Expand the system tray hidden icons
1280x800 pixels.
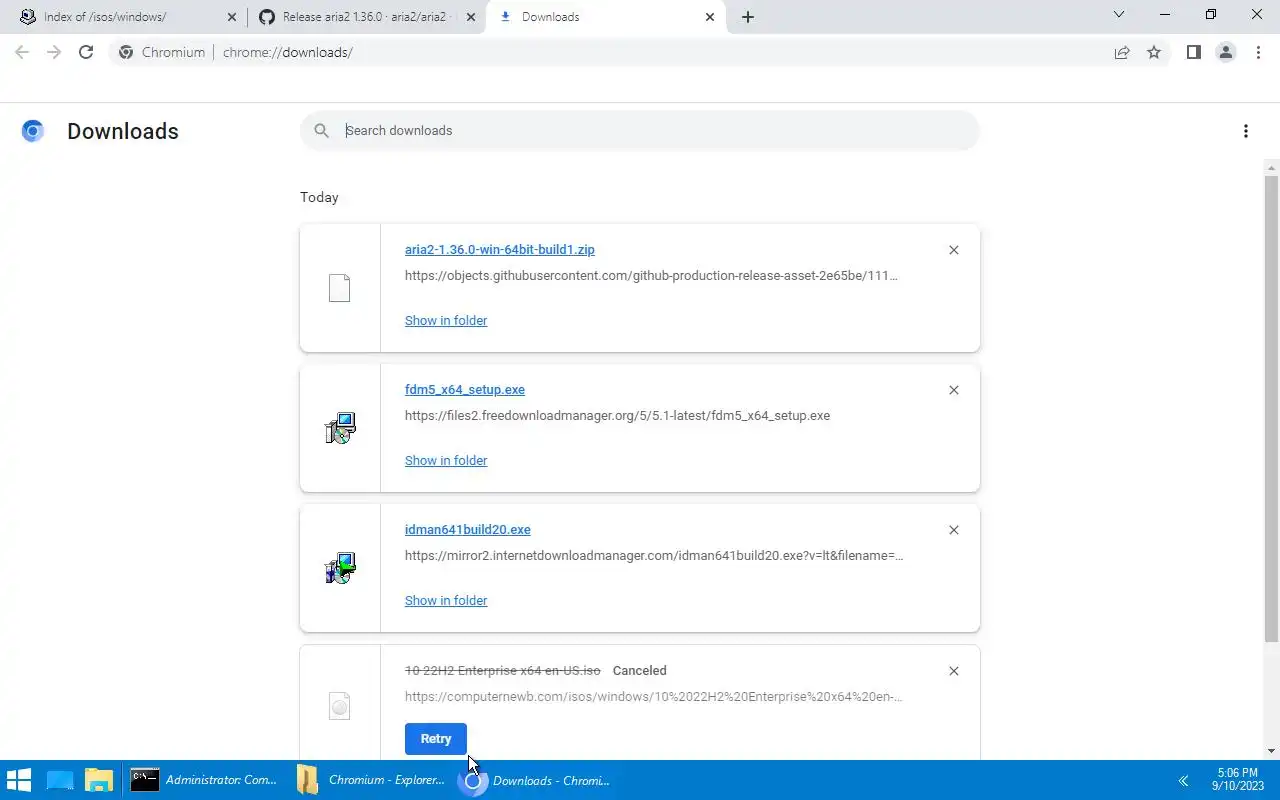point(1183,780)
